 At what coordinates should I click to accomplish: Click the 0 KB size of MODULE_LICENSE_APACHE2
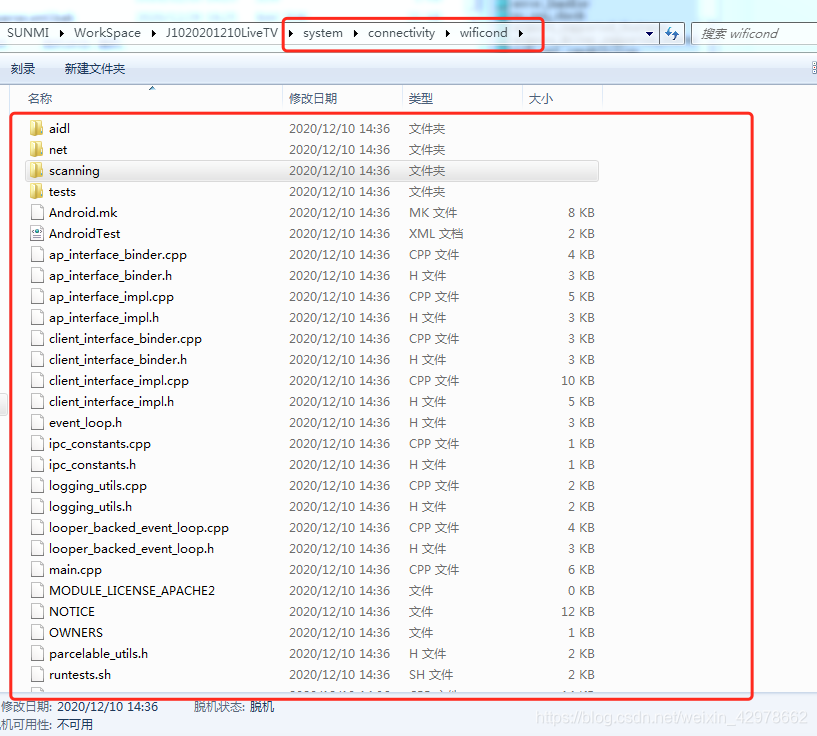(581, 591)
